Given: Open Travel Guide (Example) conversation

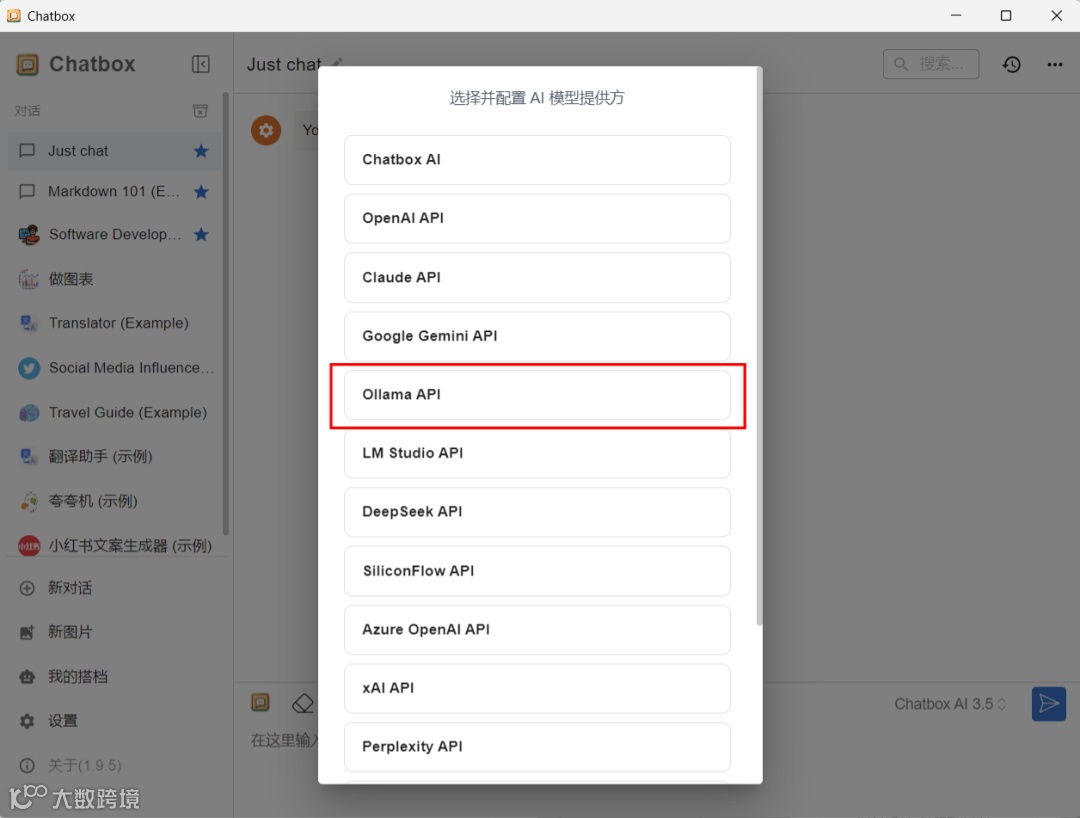Looking at the screenshot, I should point(114,412).
